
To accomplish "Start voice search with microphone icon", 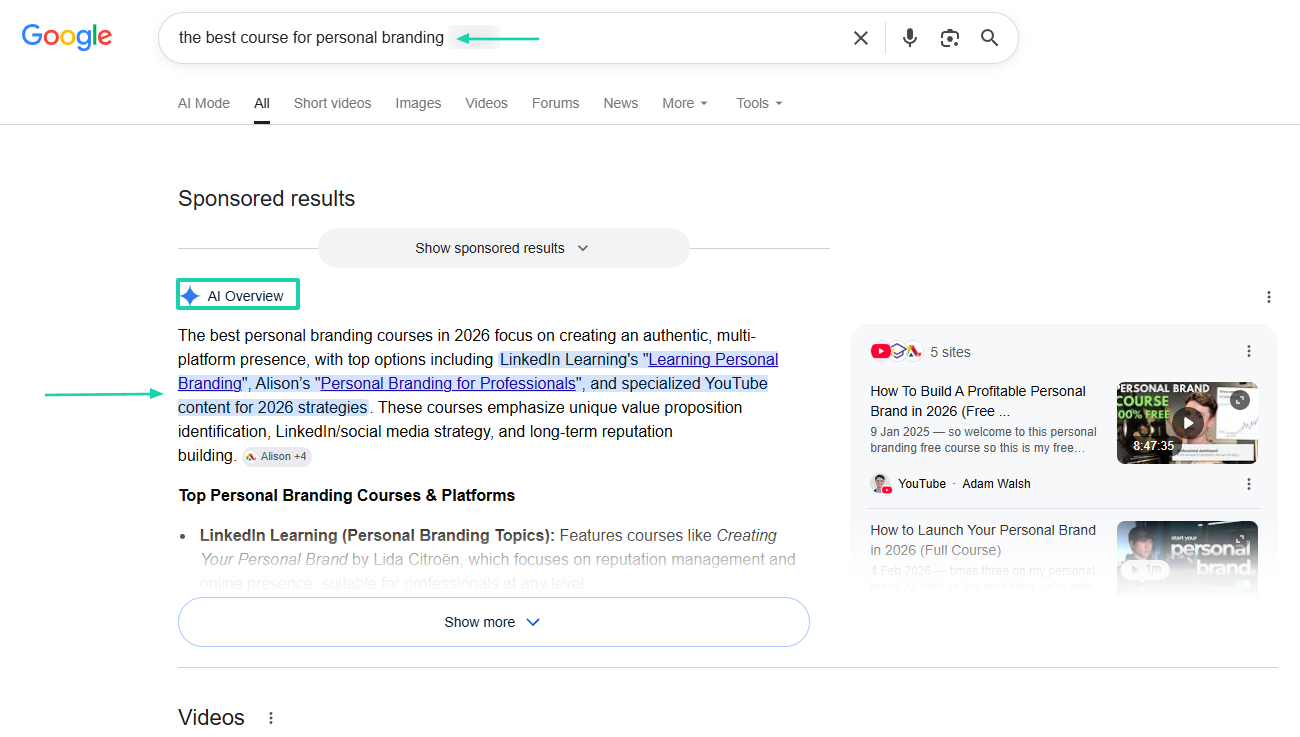I will pyautogui.click(x=909, y=38).
